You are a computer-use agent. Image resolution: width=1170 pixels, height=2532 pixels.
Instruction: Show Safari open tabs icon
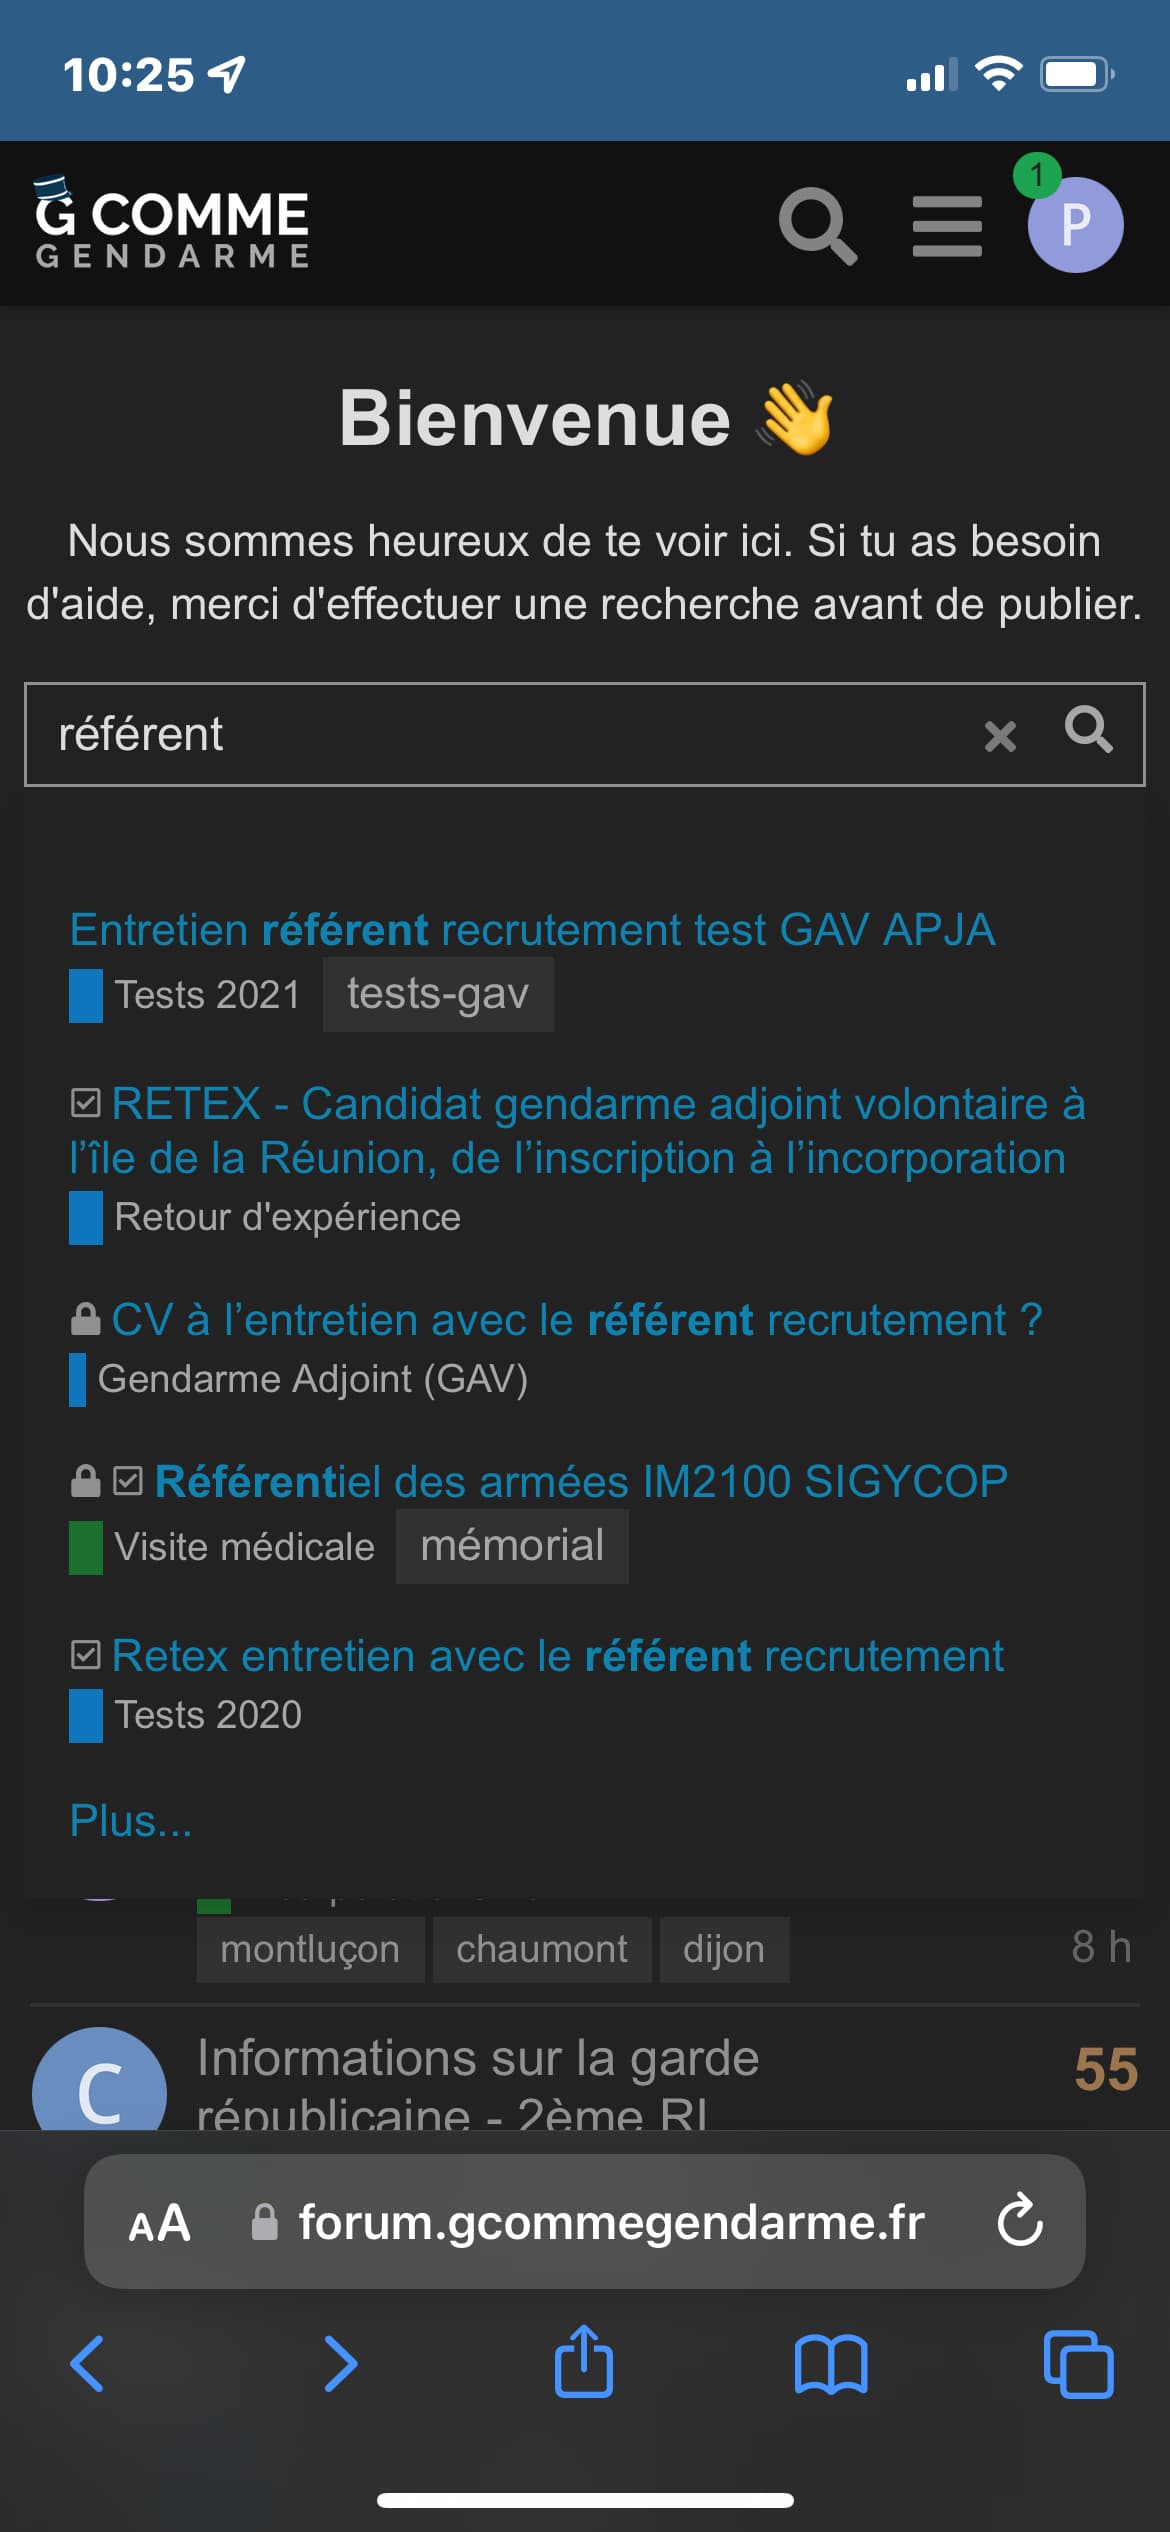tap(1078, 2364)
